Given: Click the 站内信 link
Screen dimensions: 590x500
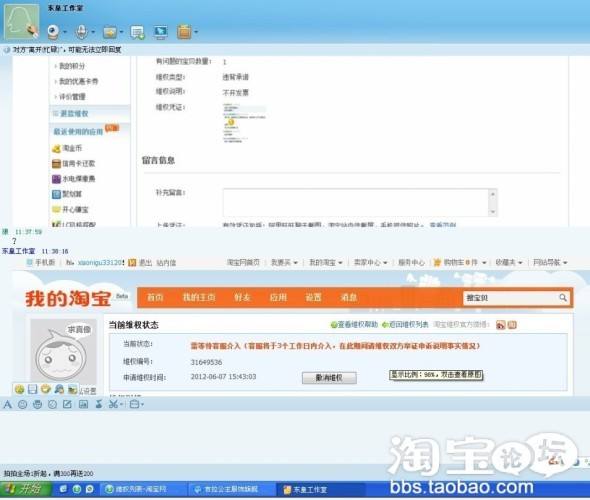Looking at the screenshot, I should (166, 263).
